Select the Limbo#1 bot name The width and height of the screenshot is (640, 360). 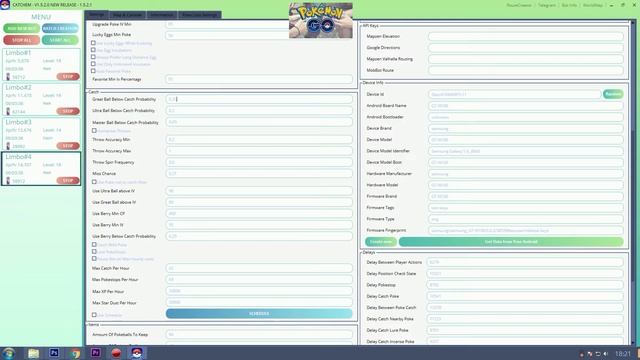click(x=18, y=53)
